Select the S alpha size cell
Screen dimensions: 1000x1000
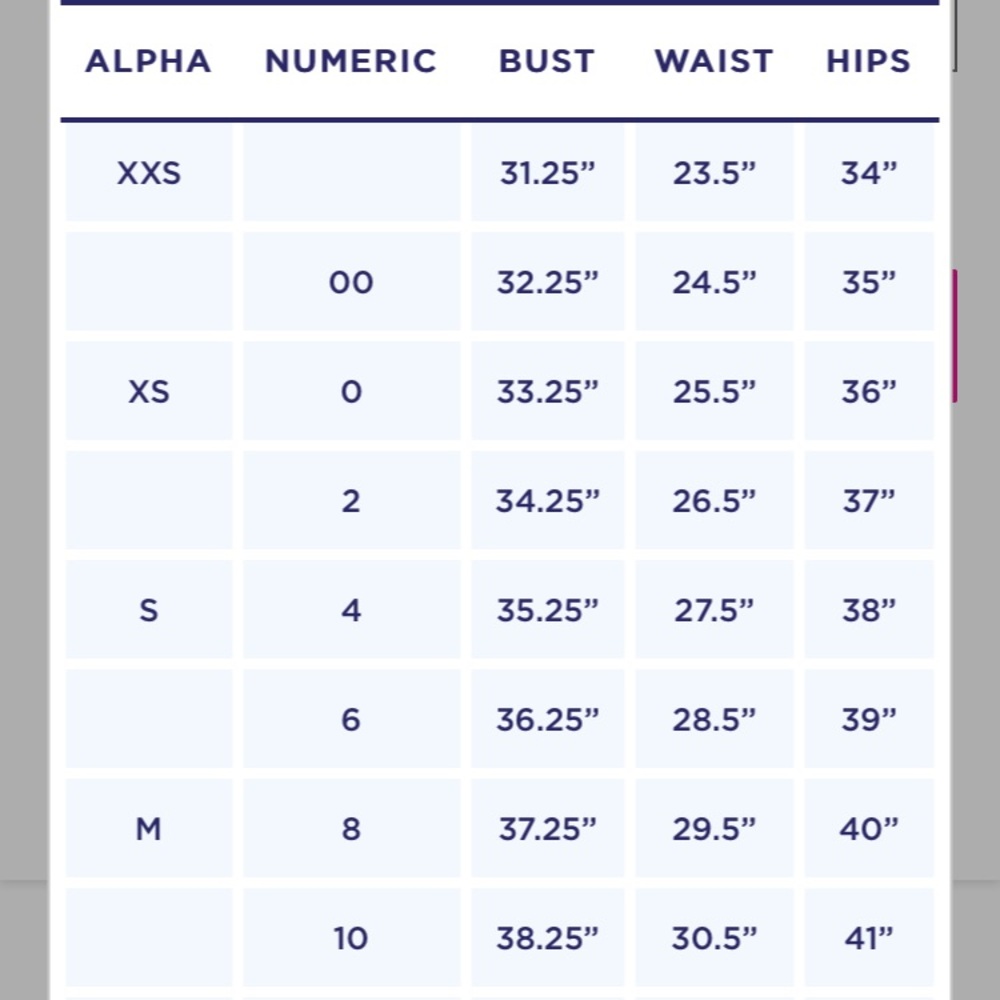[x=149, y=610]
